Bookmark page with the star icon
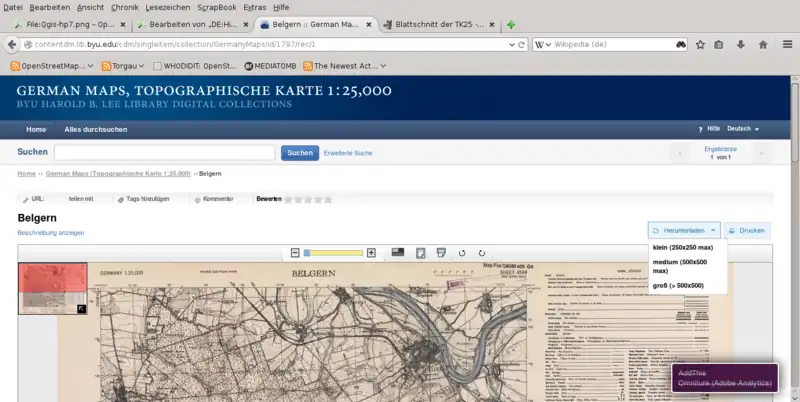Image resolution: width=800 pixels, height=402 pixels. coord(700,44)
